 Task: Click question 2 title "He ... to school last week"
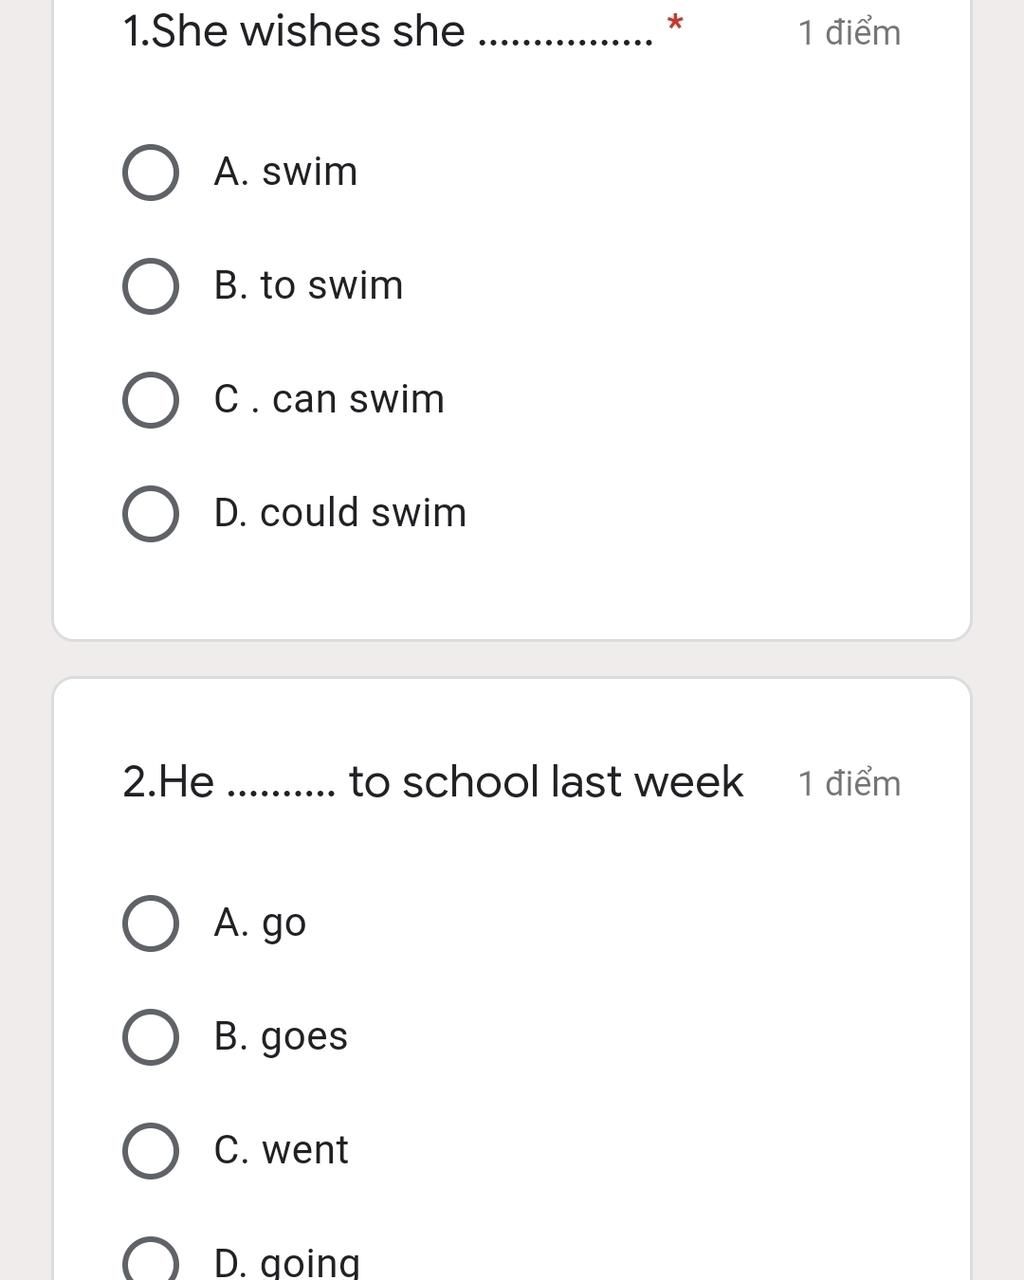click(x=432, y=782)
